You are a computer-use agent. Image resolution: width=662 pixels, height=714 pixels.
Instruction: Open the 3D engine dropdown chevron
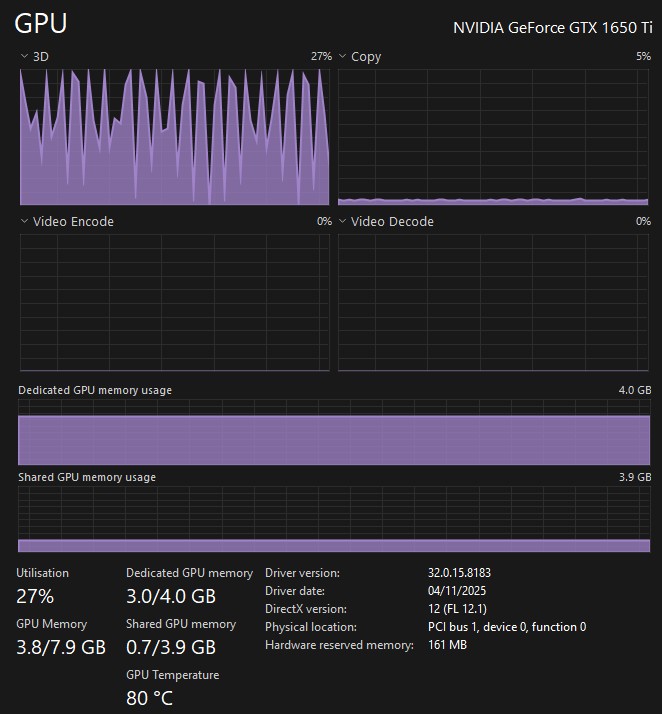(24, 57)
